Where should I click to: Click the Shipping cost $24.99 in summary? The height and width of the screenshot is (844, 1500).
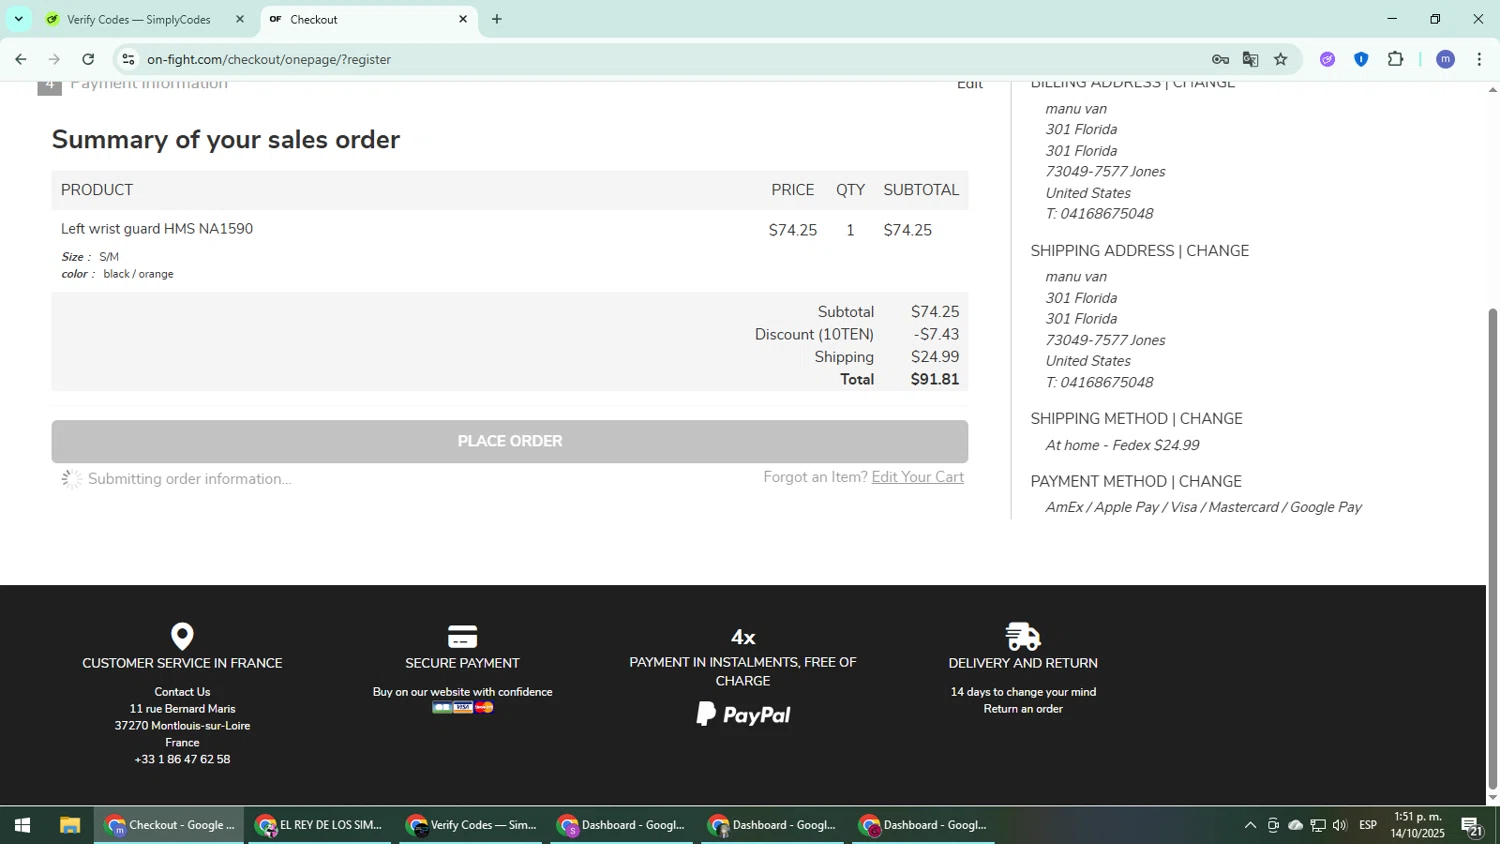tap(935, 357)
